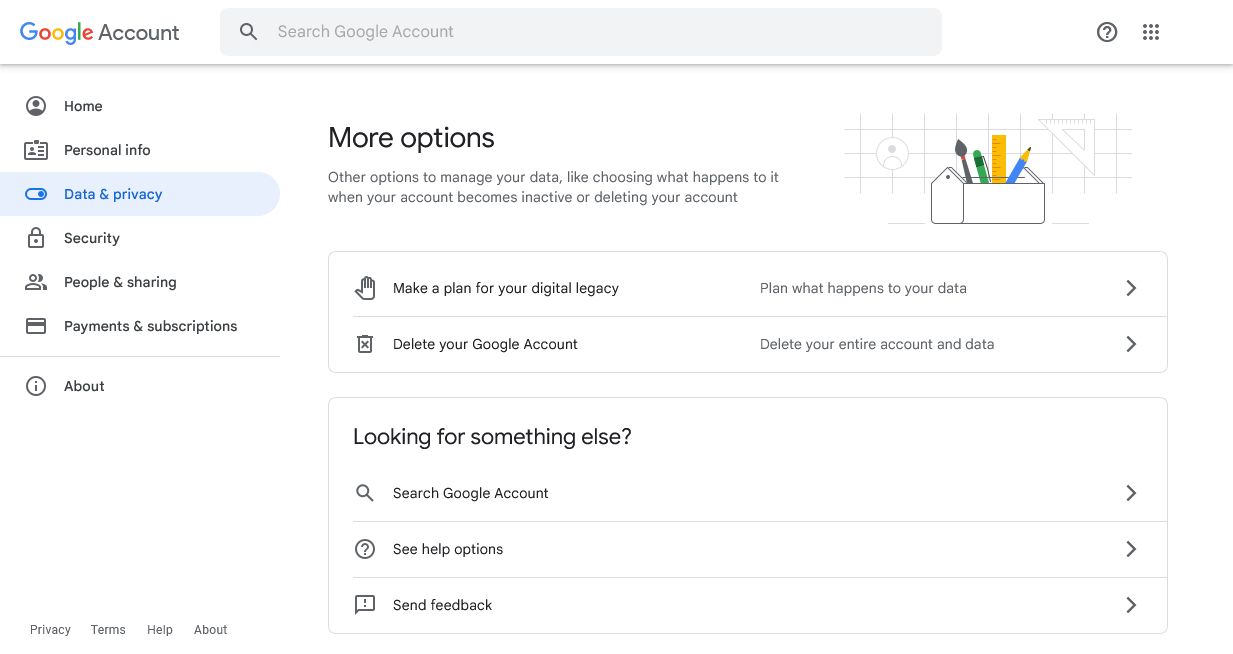Open the Privacy link in the footer

pos(50,629)
